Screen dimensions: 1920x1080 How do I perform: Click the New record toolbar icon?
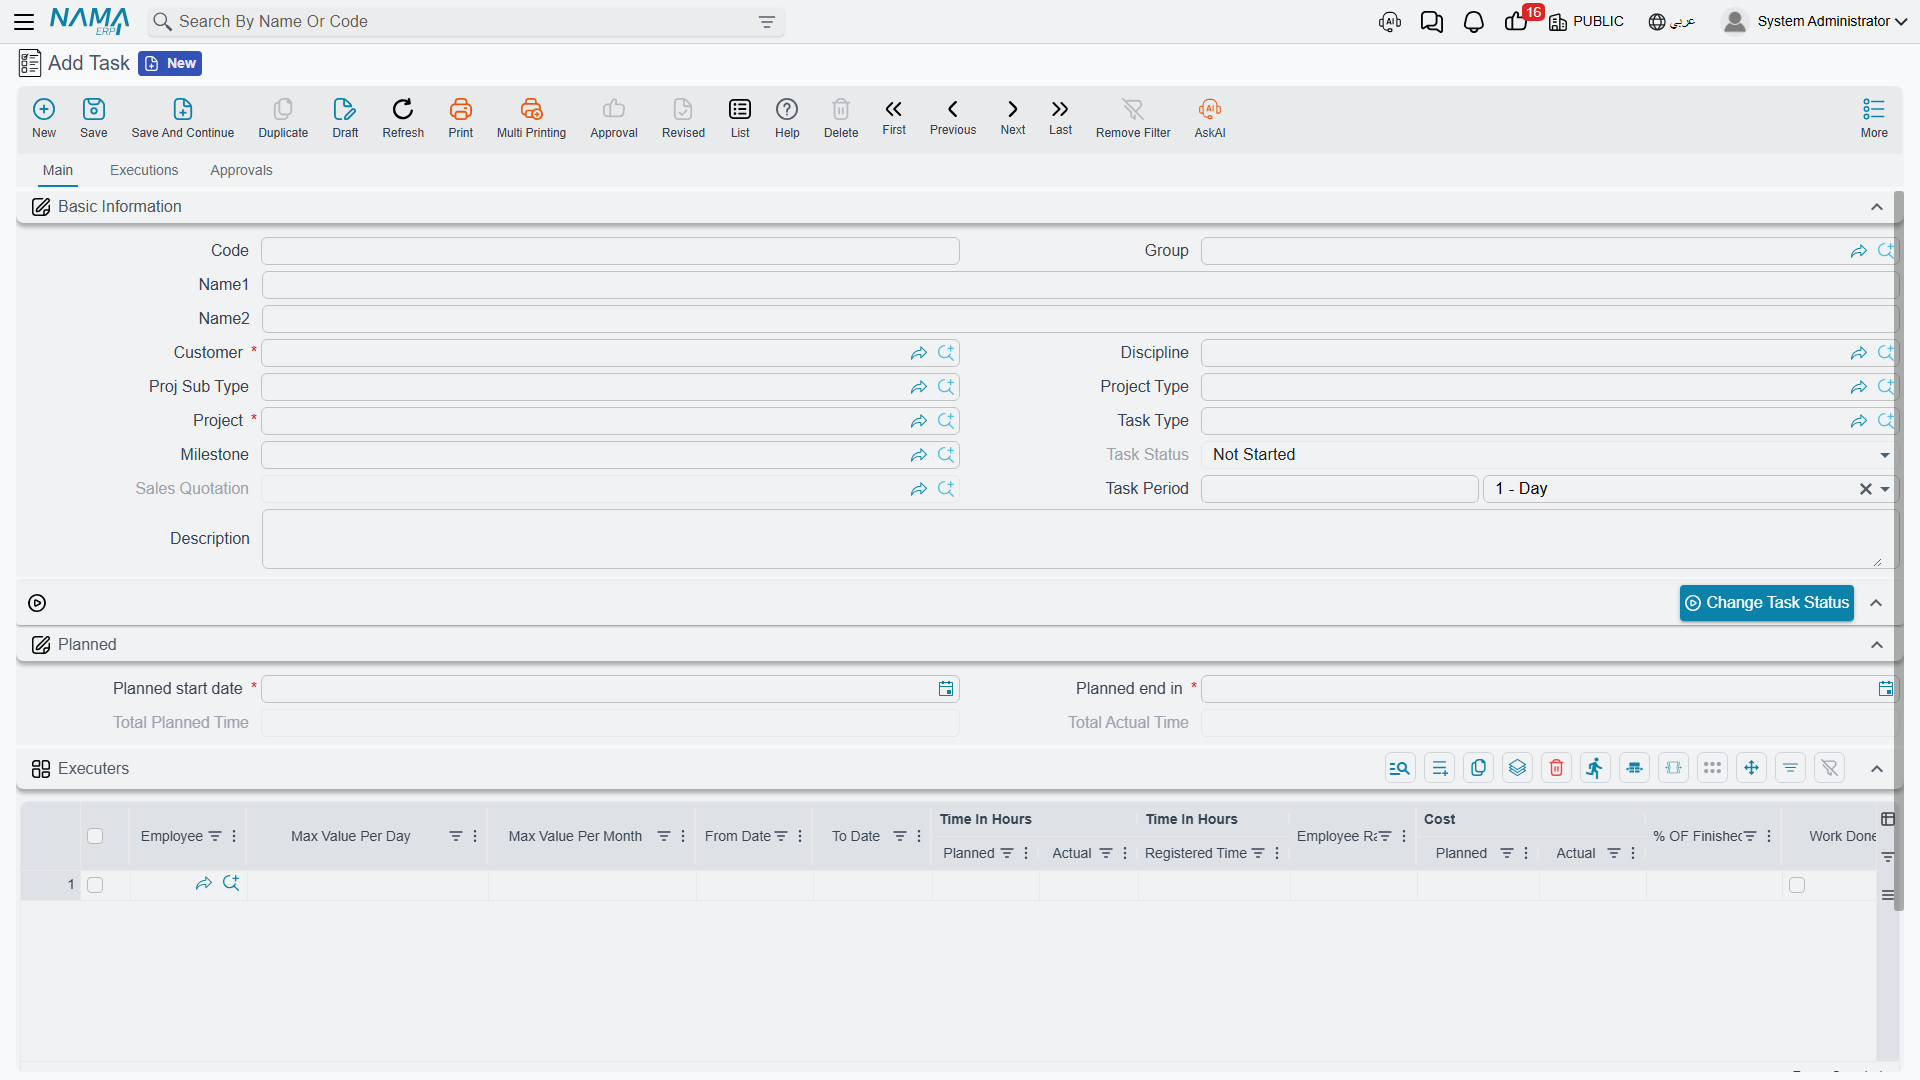(44, 109)
